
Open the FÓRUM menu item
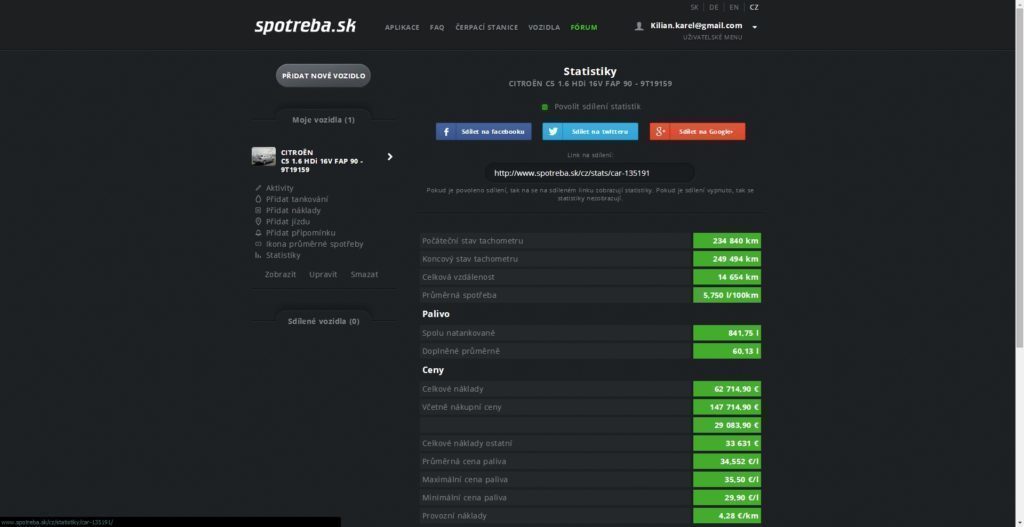click(584, 27)
